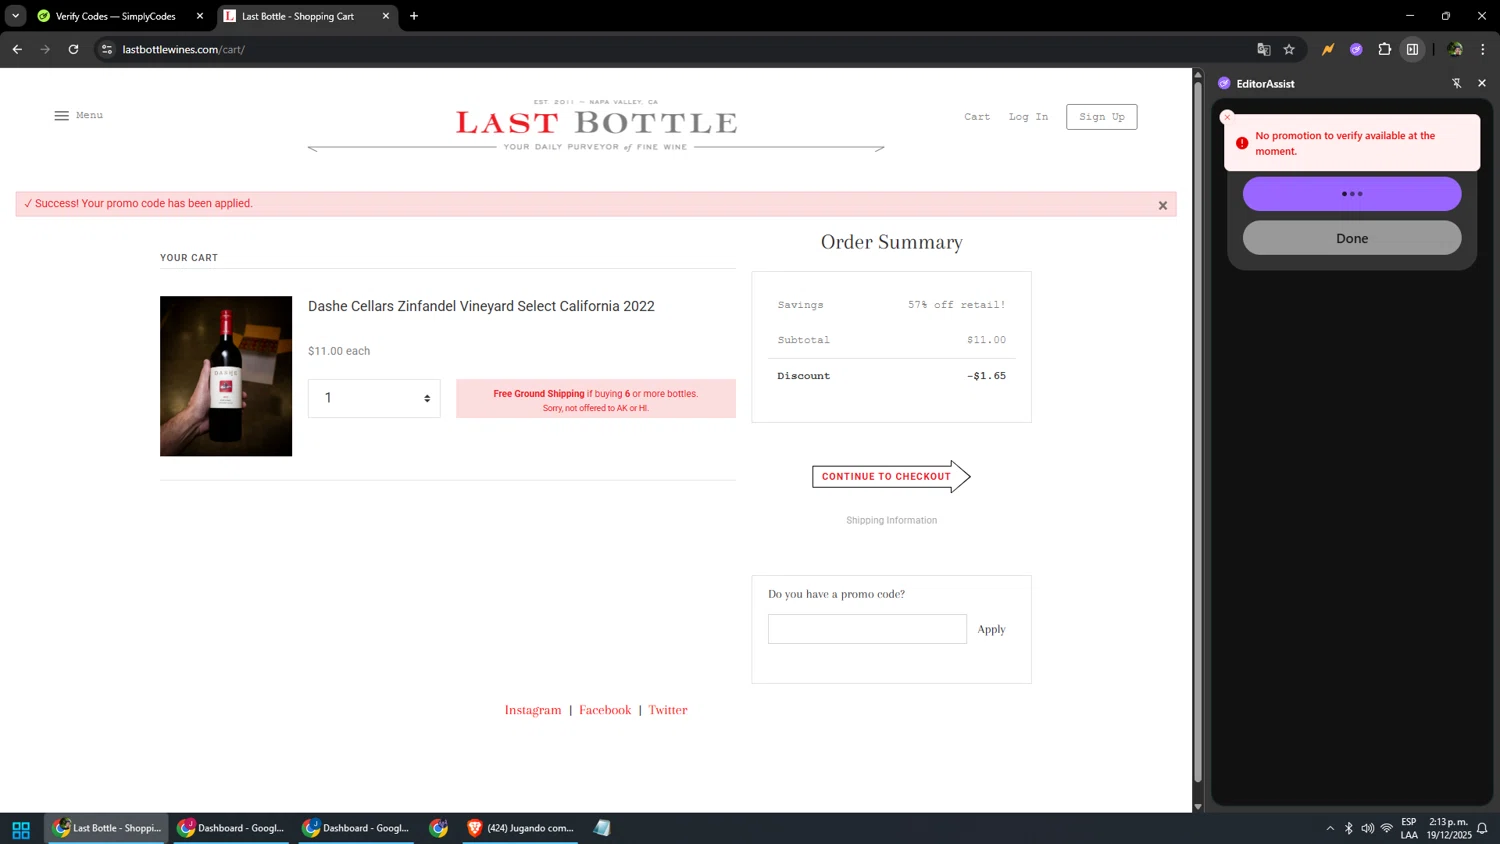Click the Sign Up button
1500x844 pixels.
click(x=1101, y=117)
